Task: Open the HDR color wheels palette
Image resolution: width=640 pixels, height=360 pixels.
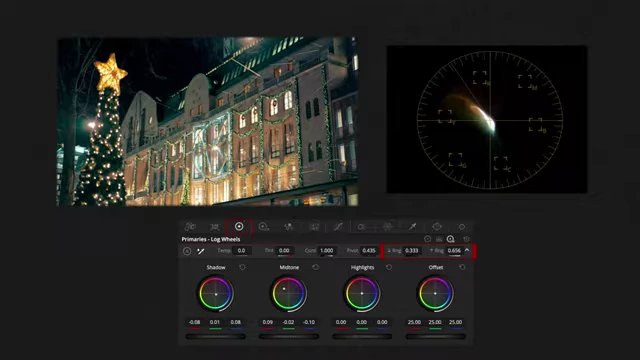Action: [x=264, y=227]
